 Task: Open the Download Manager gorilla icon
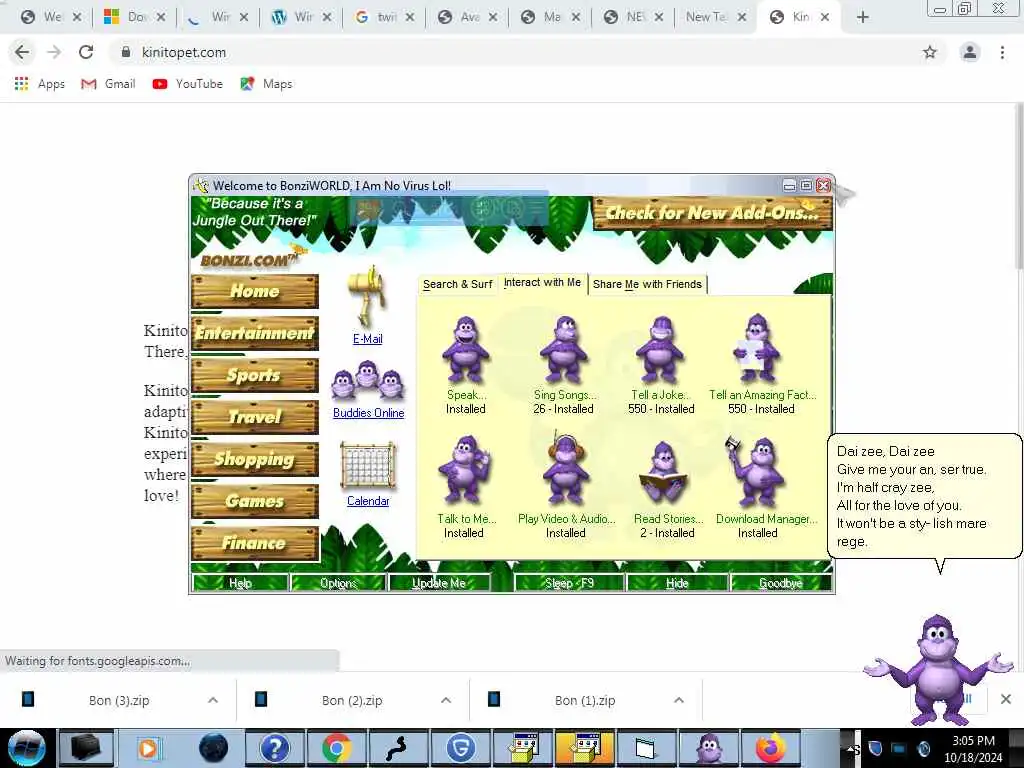[756, 472]
